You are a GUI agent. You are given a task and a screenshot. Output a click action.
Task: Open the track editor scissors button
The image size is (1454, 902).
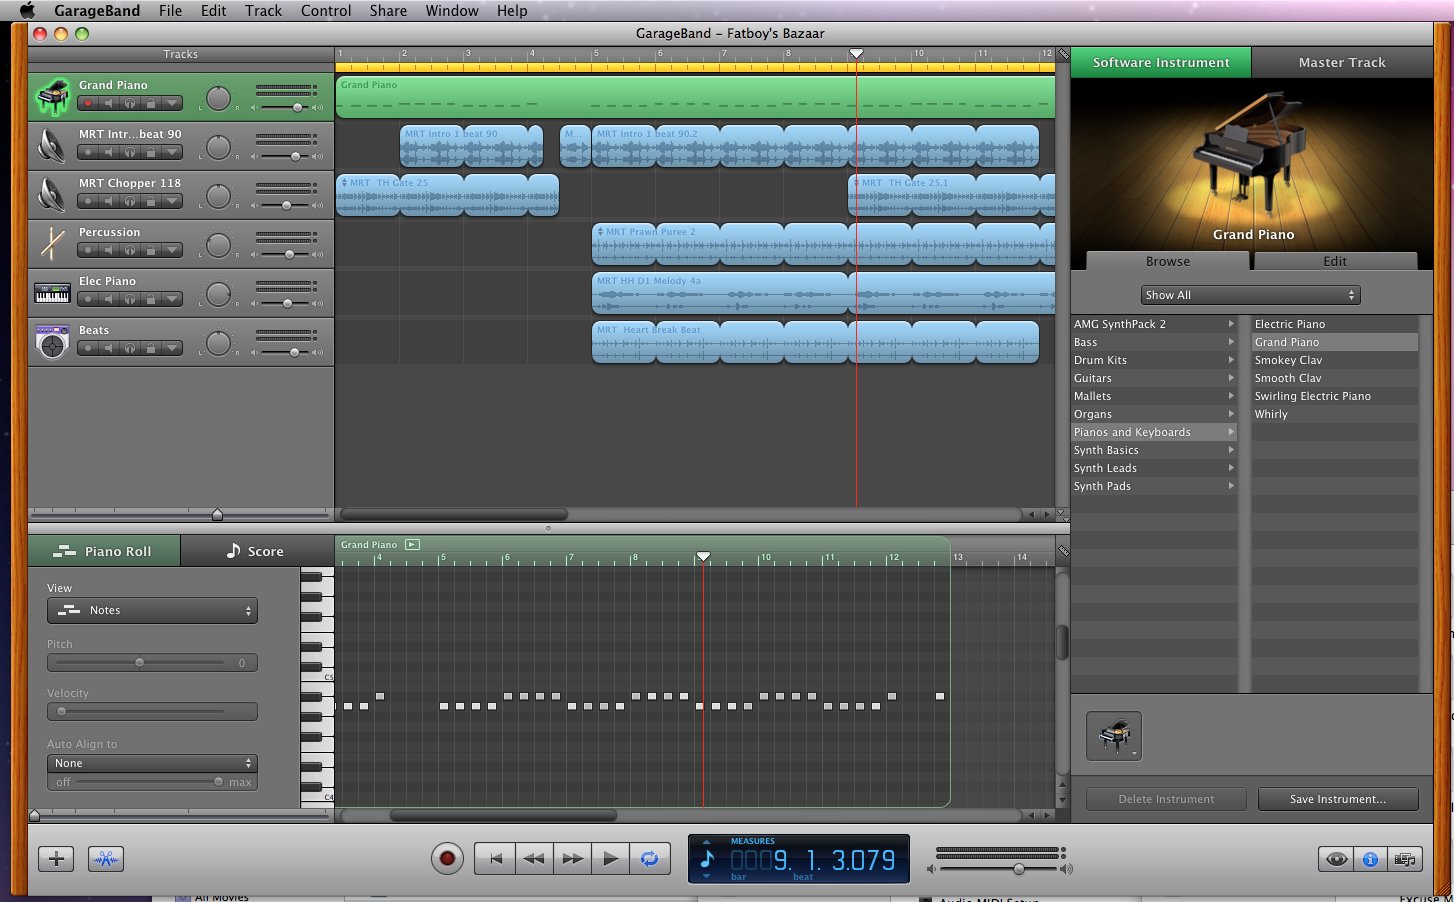[106, 859]
